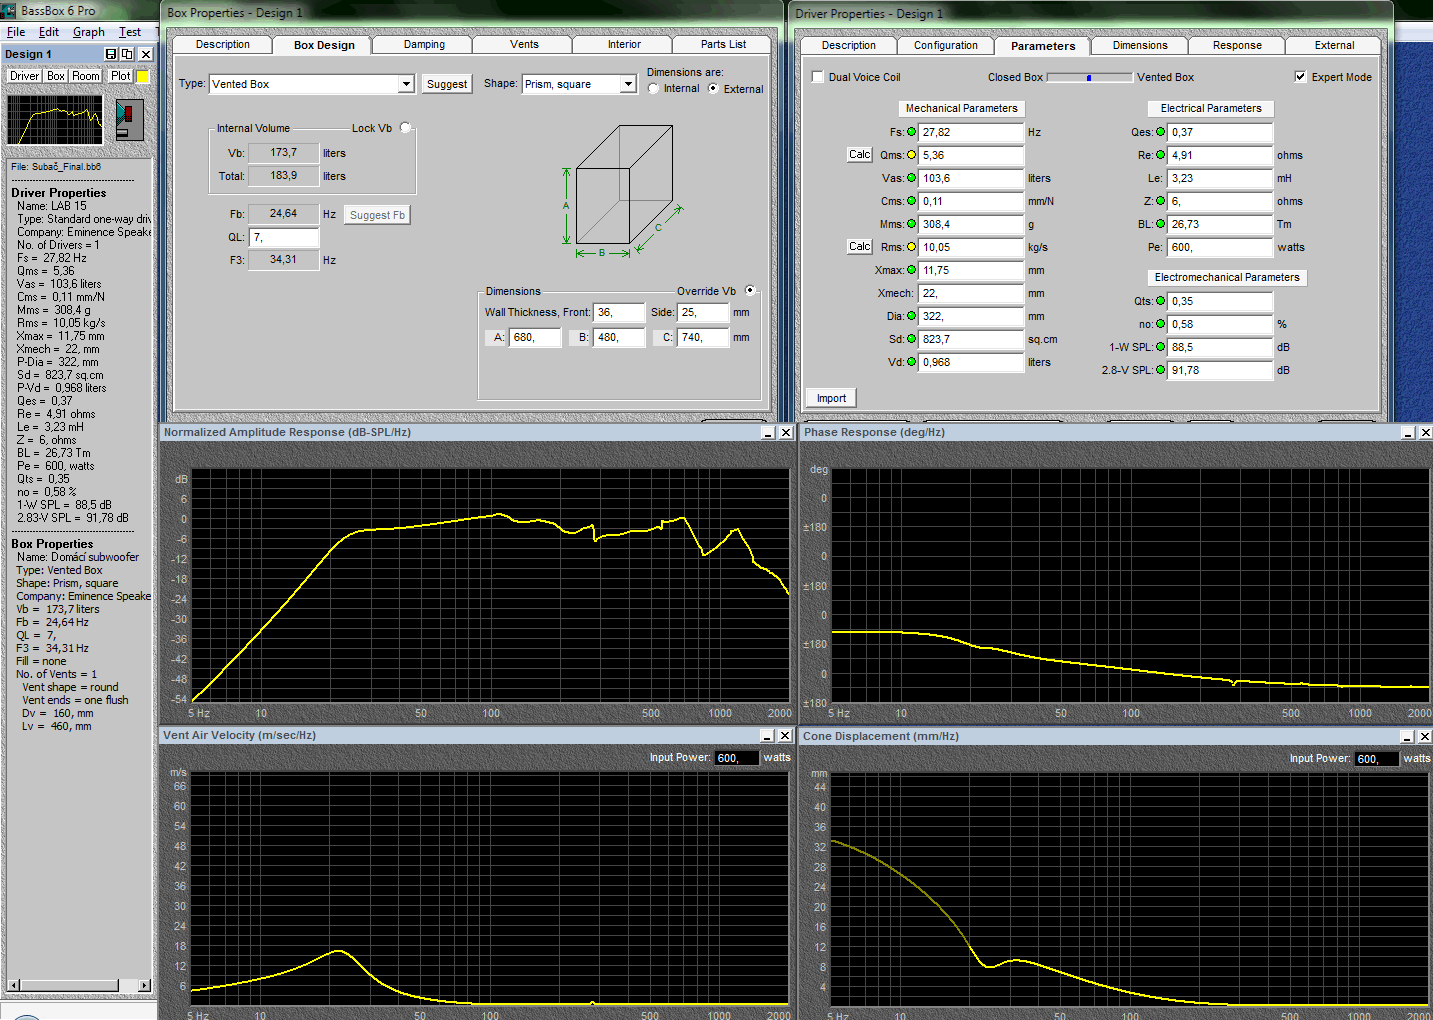
Task: Click the speaker box preview icon
Action: click(130, 120)
